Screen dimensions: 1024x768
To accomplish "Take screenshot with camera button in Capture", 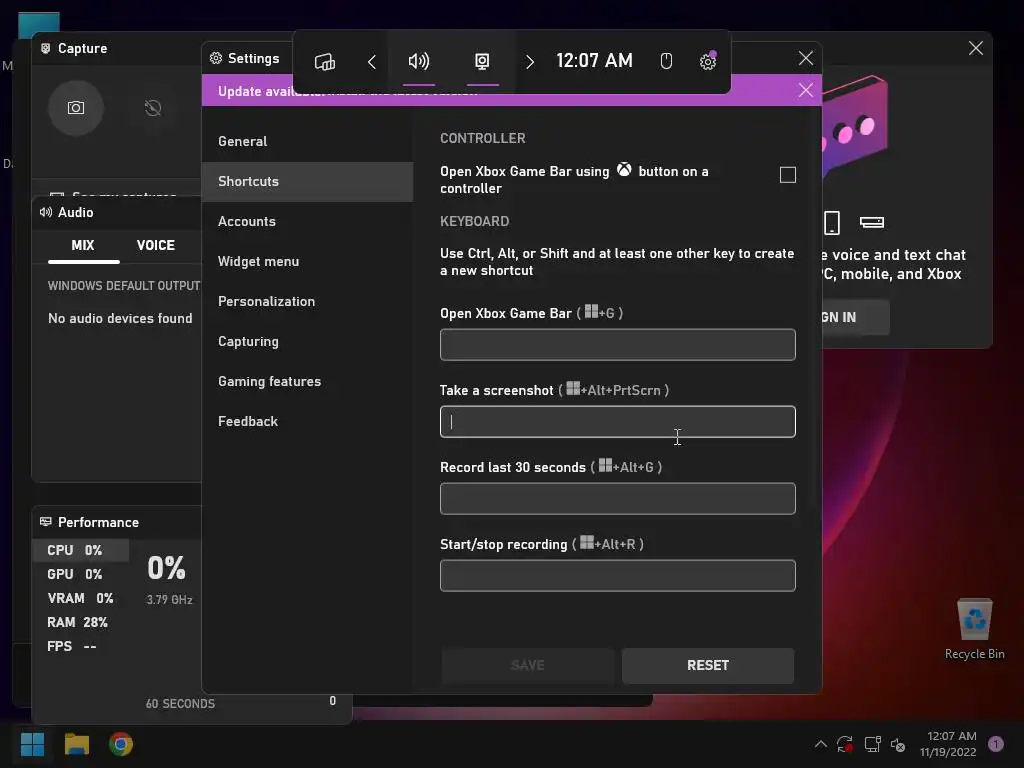I will click(x=76, y=108).
